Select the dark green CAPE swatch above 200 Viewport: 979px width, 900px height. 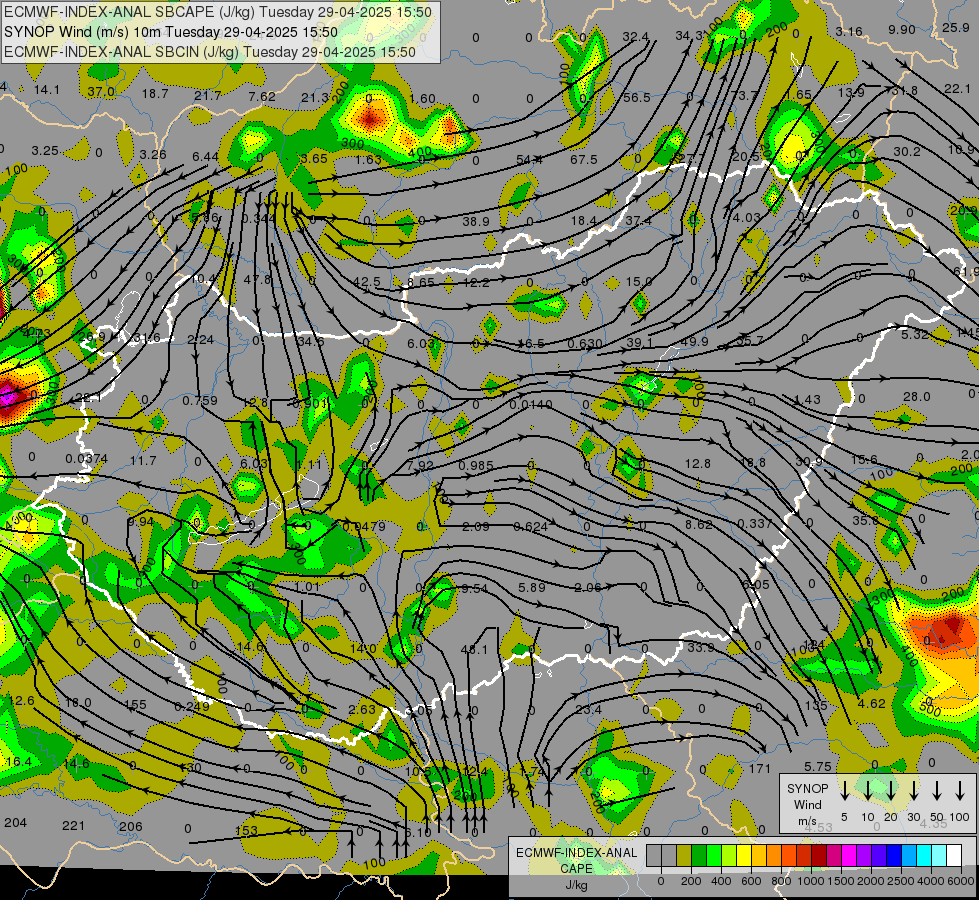coord(699,856)
